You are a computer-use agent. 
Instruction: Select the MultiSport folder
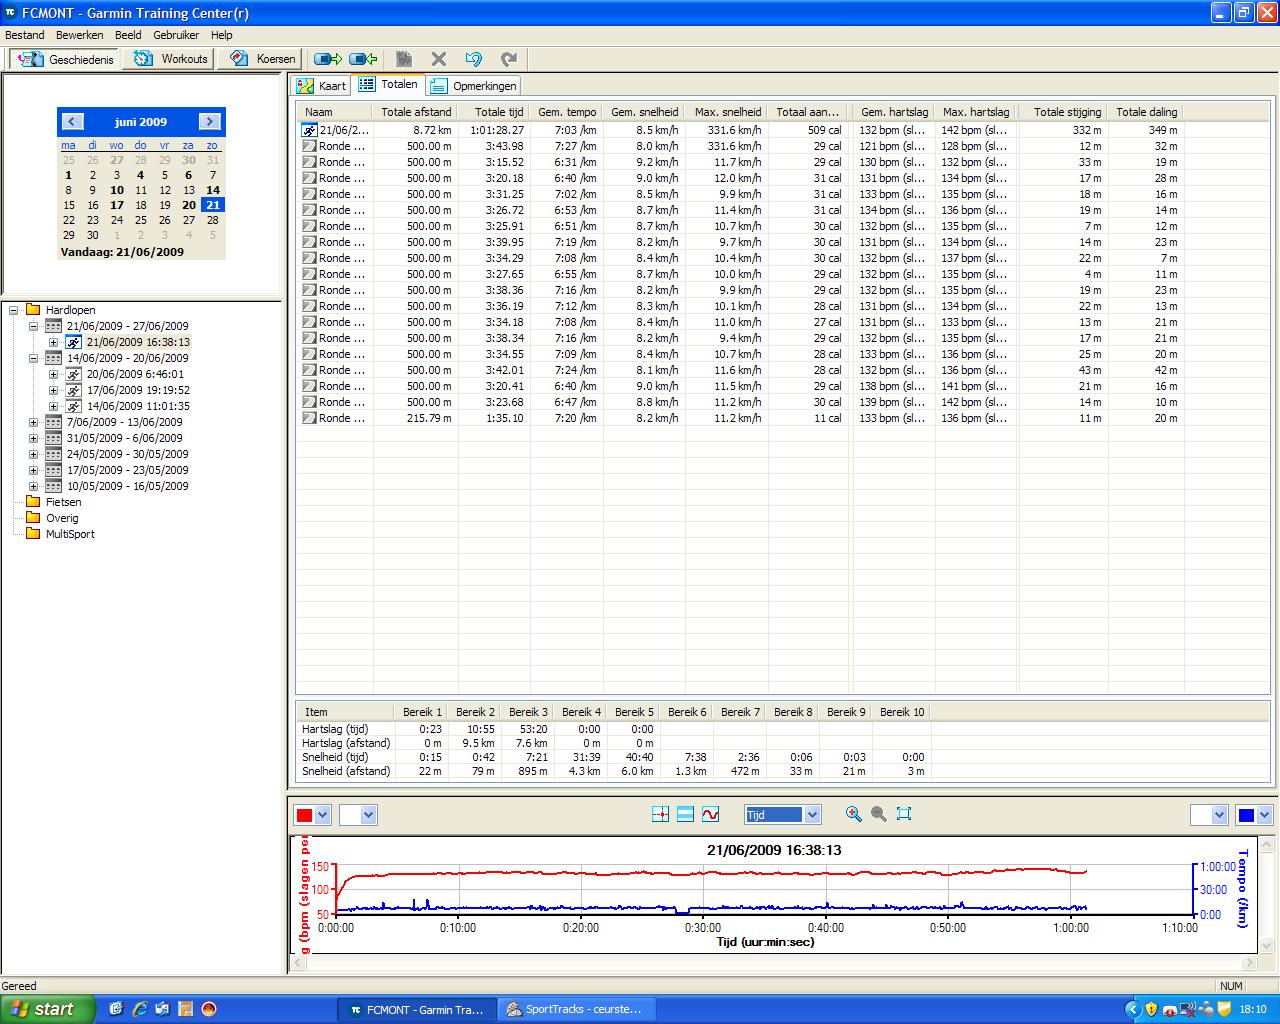pos(70,534)
